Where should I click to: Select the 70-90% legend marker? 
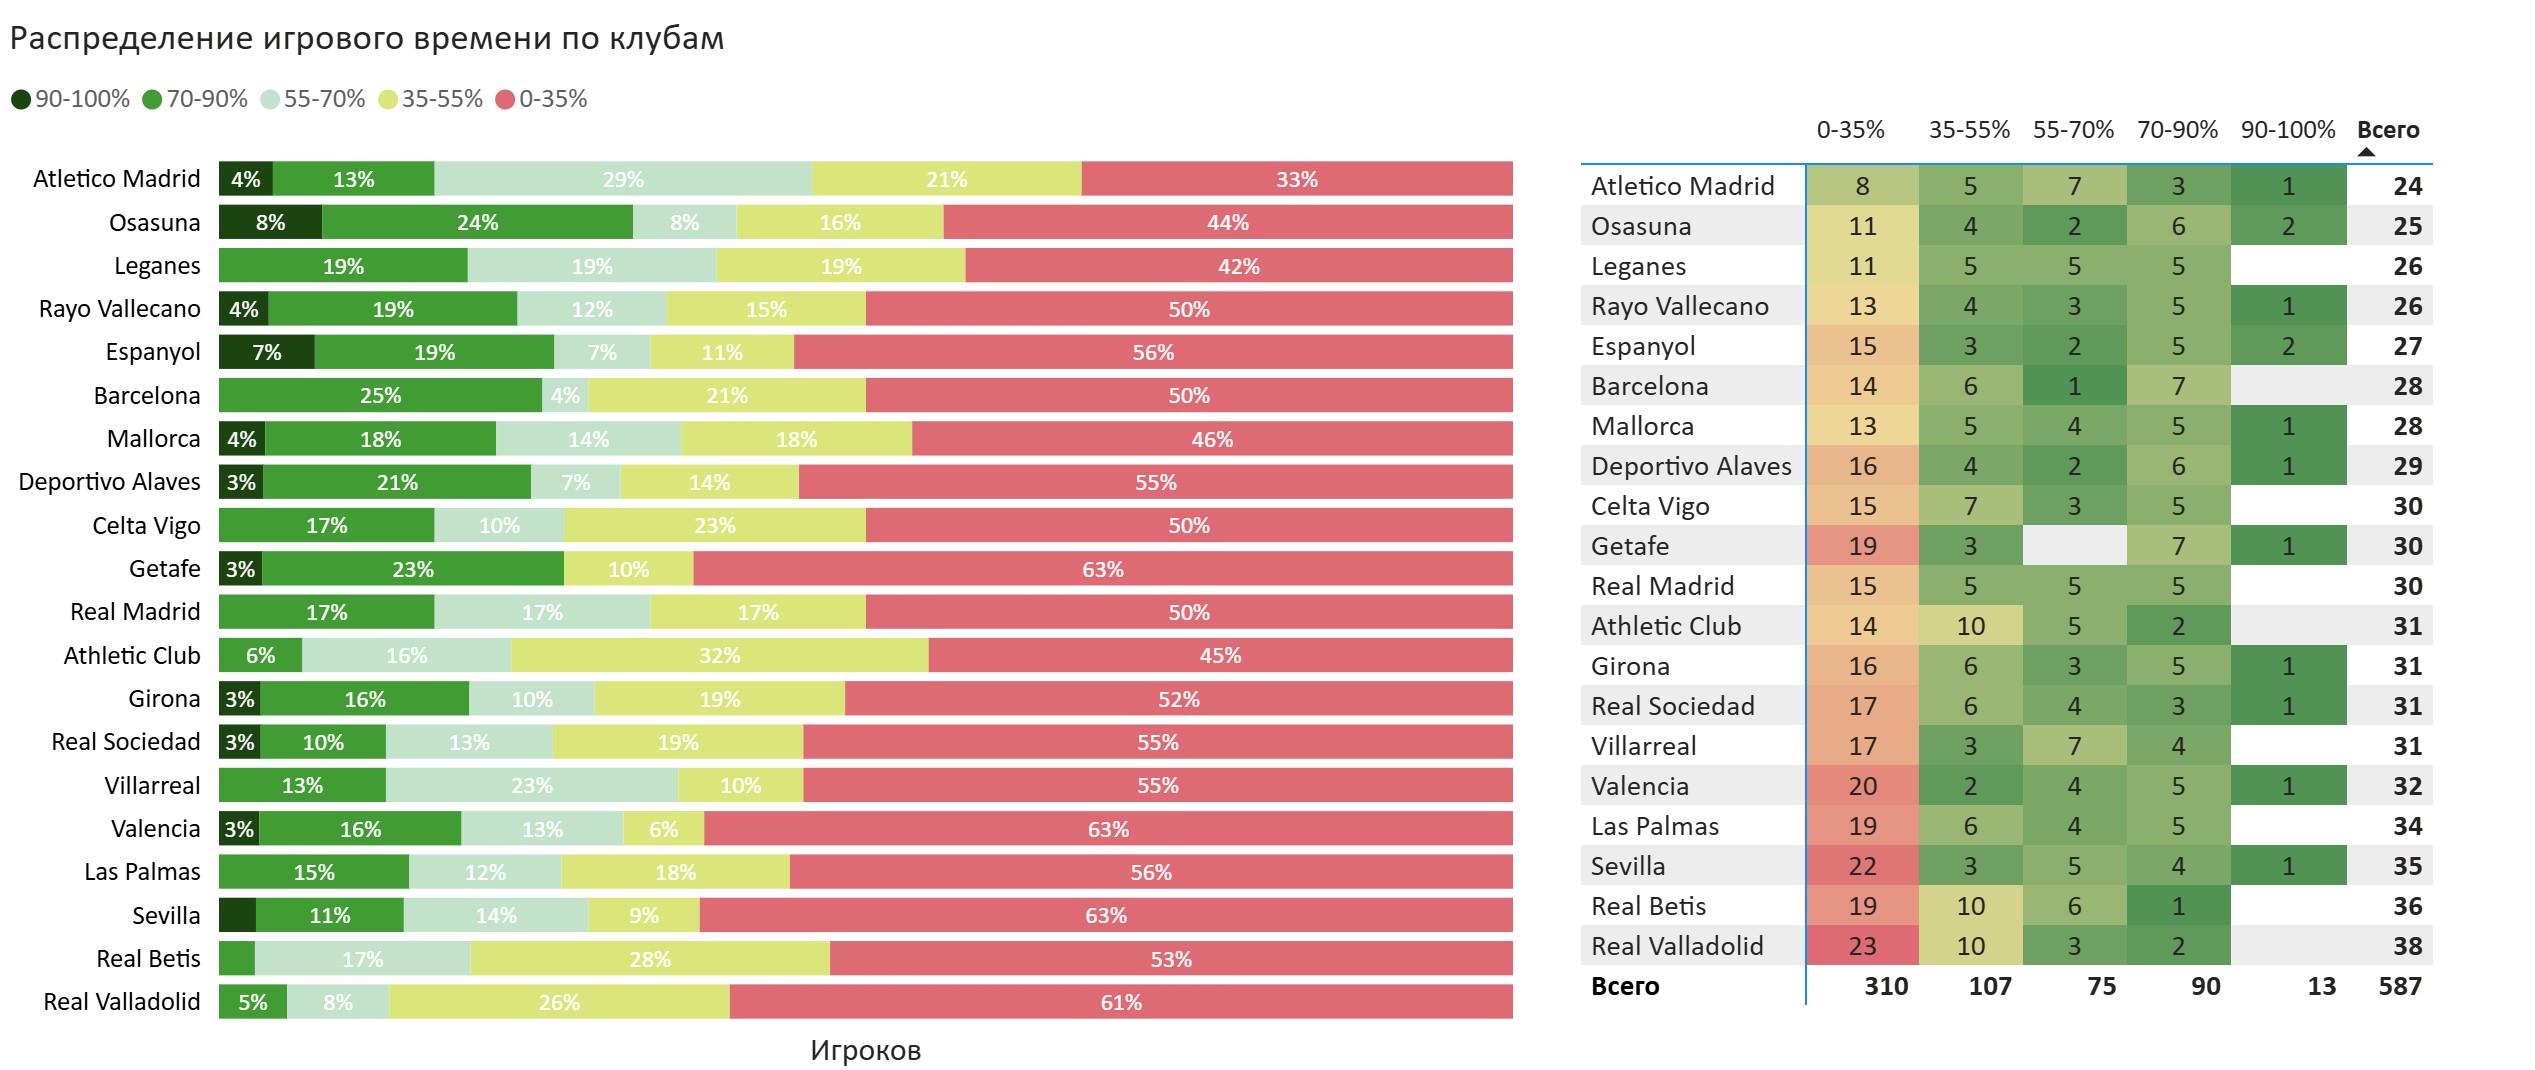coord(152,99)
